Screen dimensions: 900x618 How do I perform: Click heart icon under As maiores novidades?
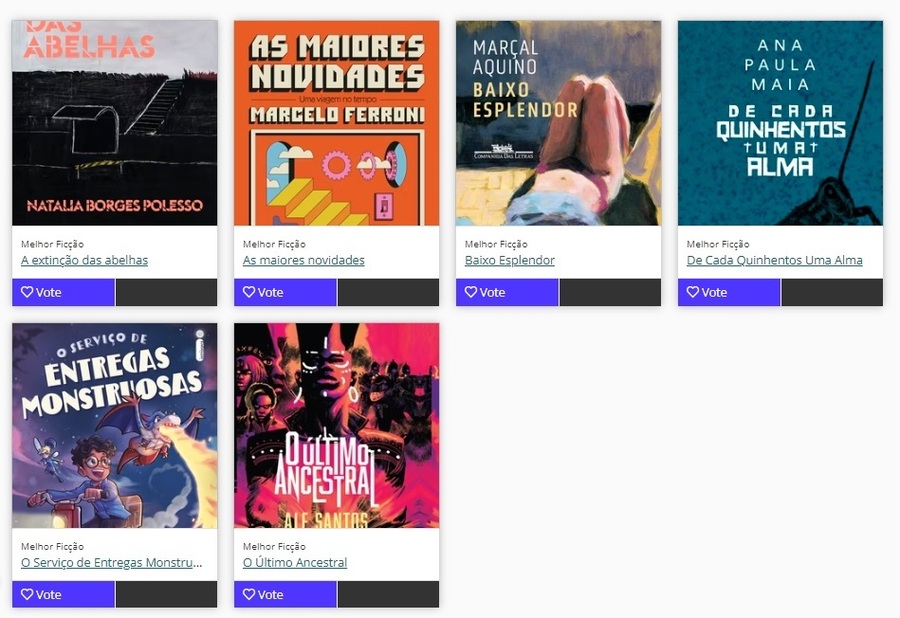pyautogui.click(x=249, y=292)
